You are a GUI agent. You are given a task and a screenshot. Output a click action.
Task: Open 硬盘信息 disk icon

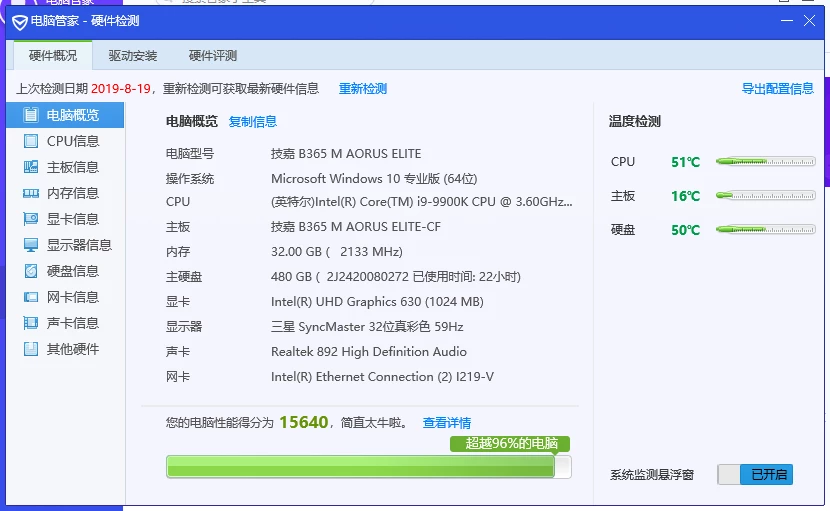coord(31,271)
